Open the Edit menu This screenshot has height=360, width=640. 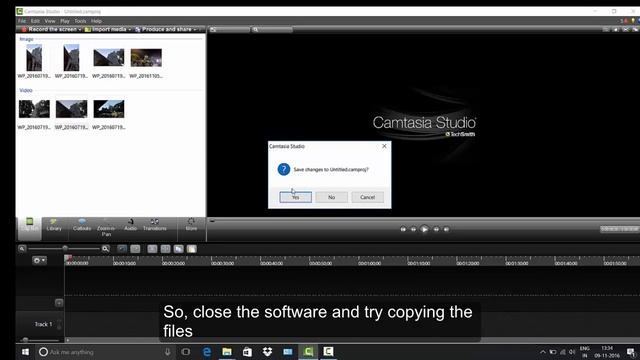36,21
